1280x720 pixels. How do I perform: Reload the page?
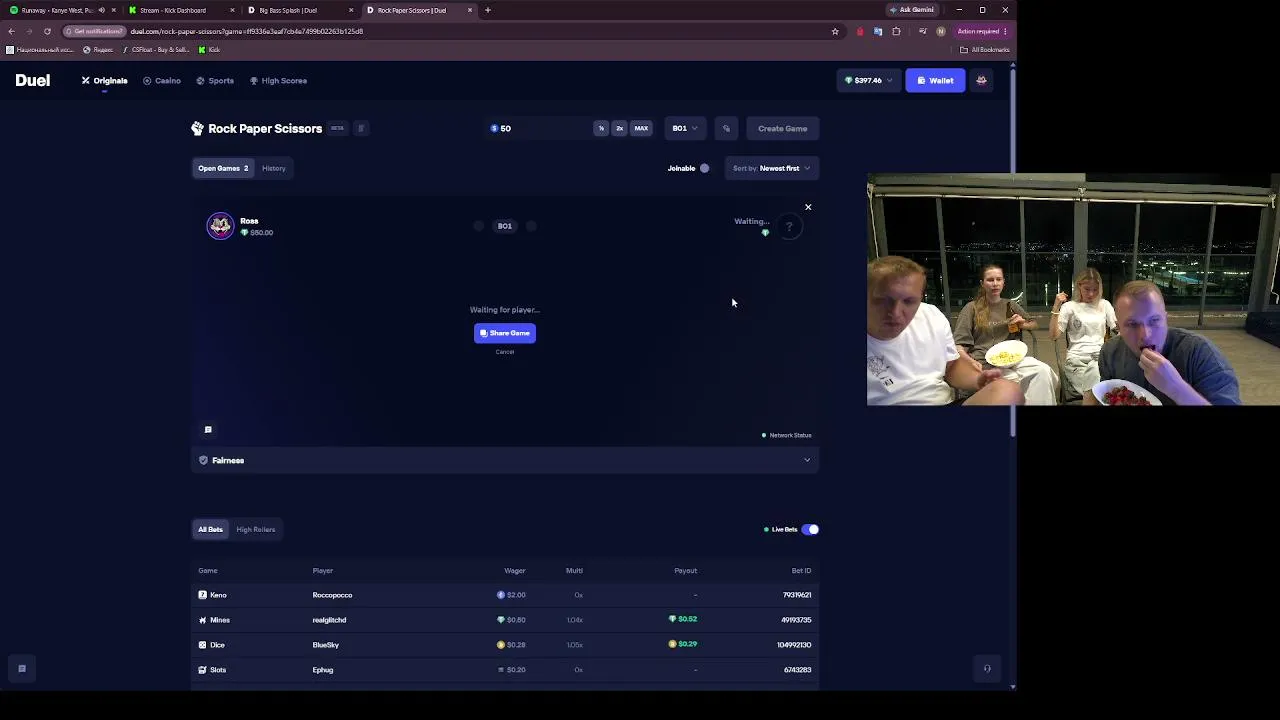click(x=47, y=31)
